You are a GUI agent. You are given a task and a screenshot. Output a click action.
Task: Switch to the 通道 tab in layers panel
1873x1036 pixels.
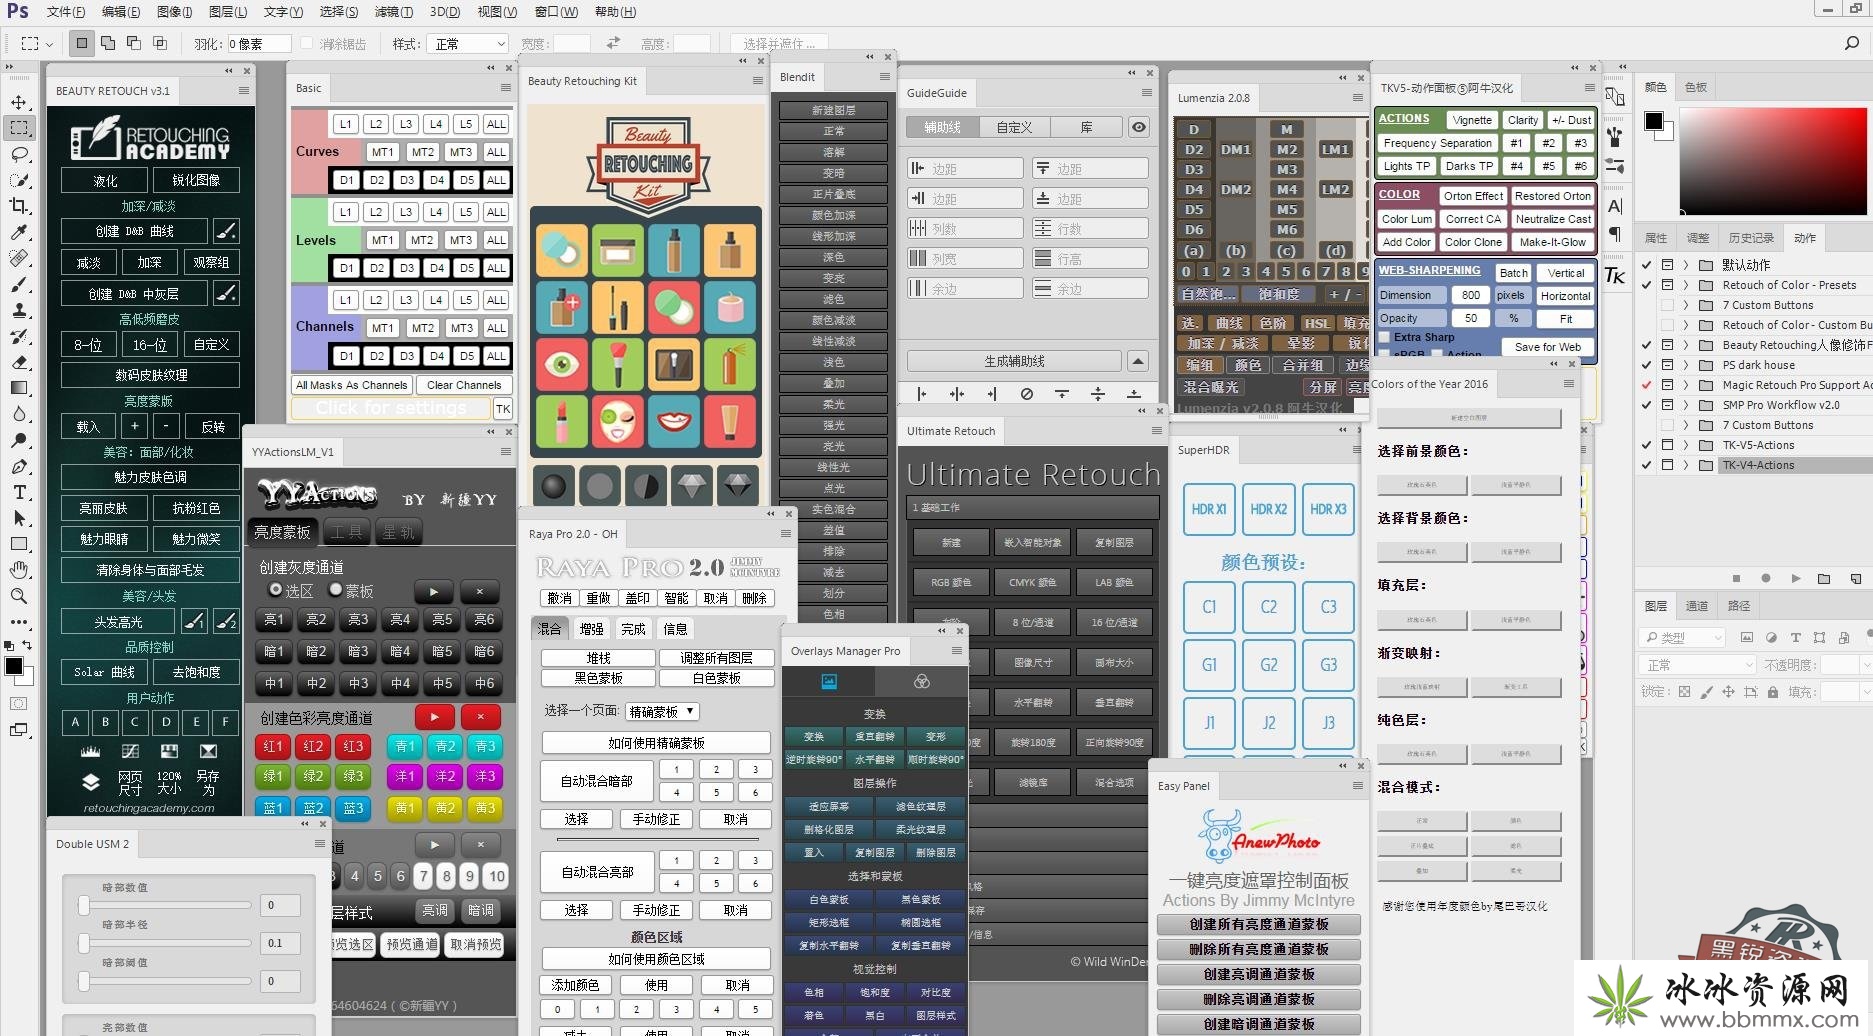click(x=1697, y=606)
